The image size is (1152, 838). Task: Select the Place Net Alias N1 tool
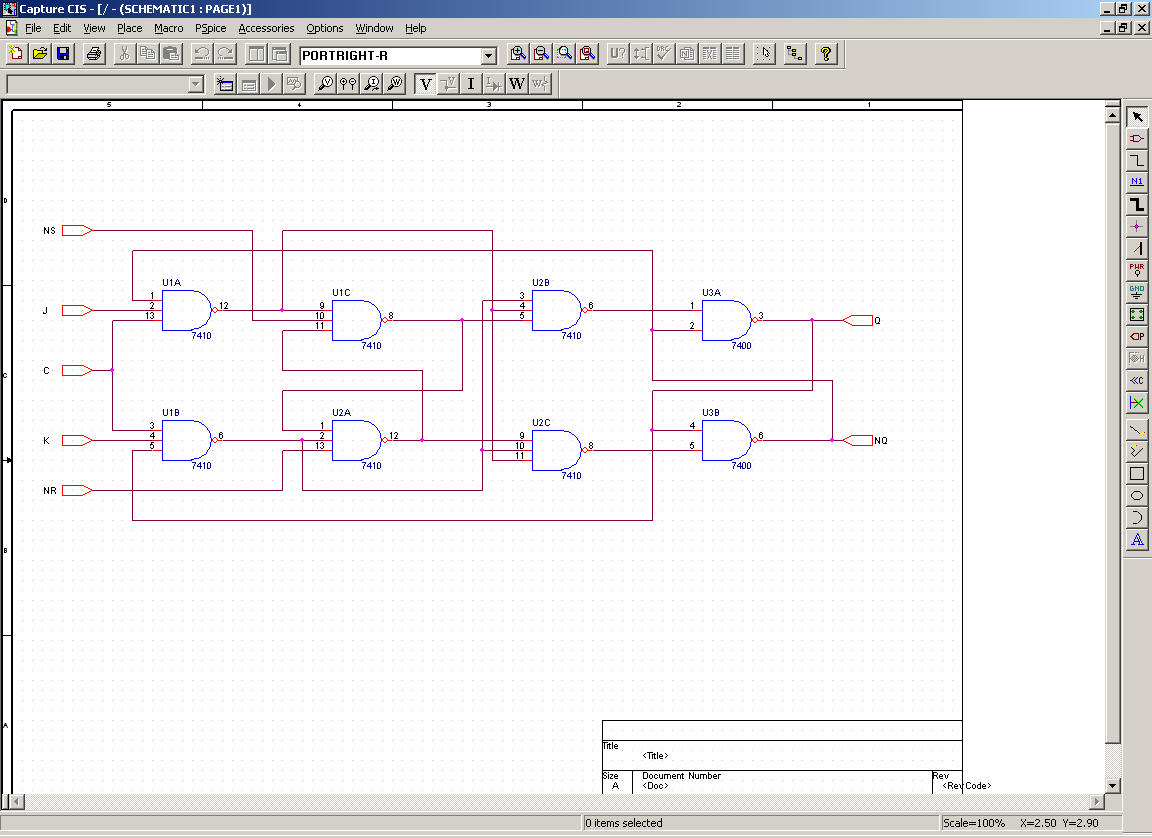tap(1137, 182)
